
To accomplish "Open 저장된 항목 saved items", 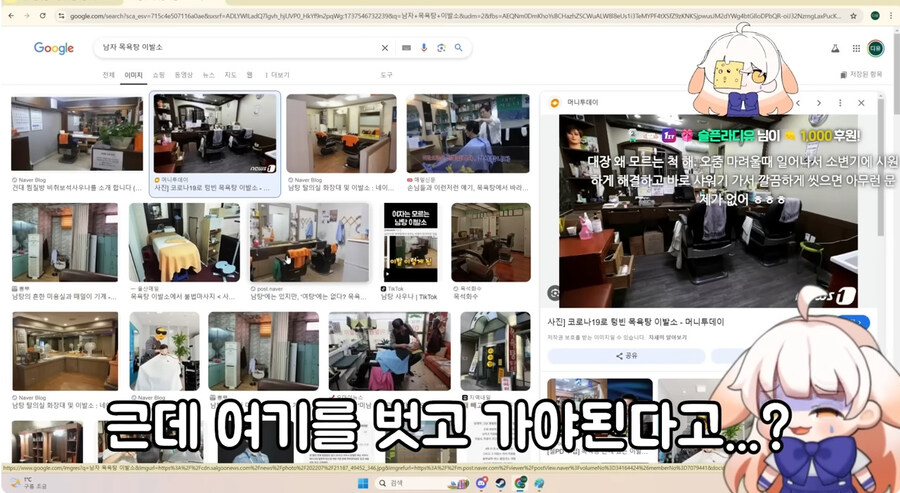I will (861, 75).
